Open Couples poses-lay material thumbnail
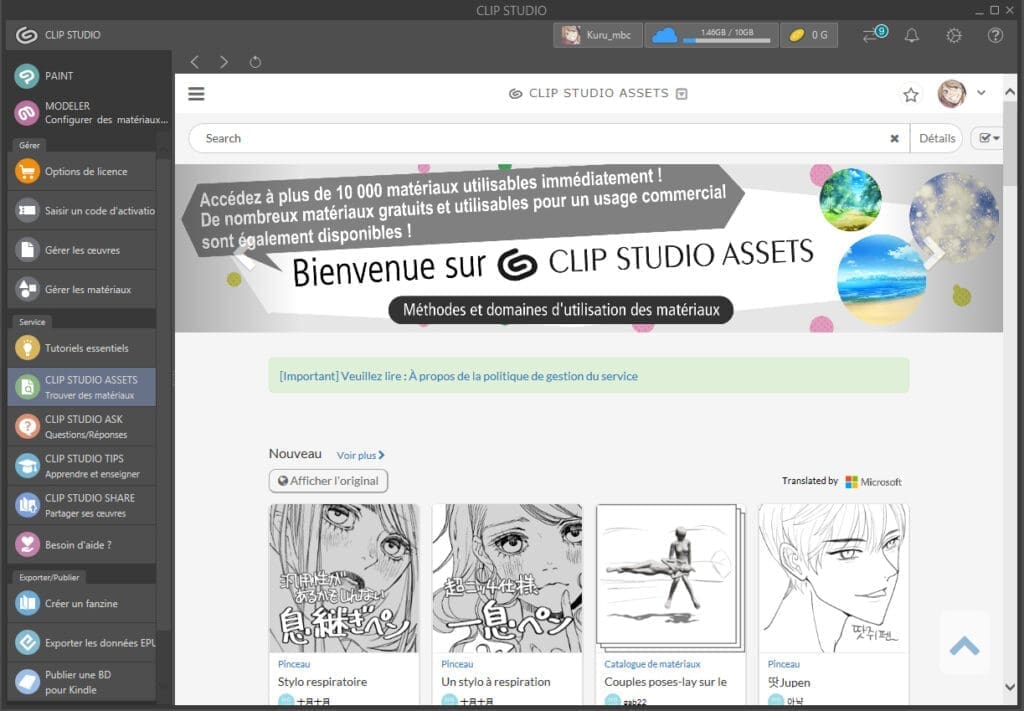The height and width of the screenshot is (711, 1024). 670,578
